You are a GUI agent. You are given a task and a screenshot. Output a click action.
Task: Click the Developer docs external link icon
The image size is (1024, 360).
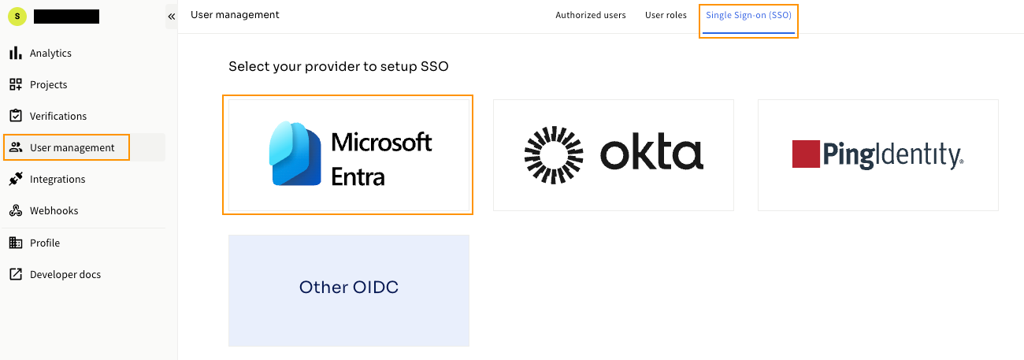click(16, 274)
